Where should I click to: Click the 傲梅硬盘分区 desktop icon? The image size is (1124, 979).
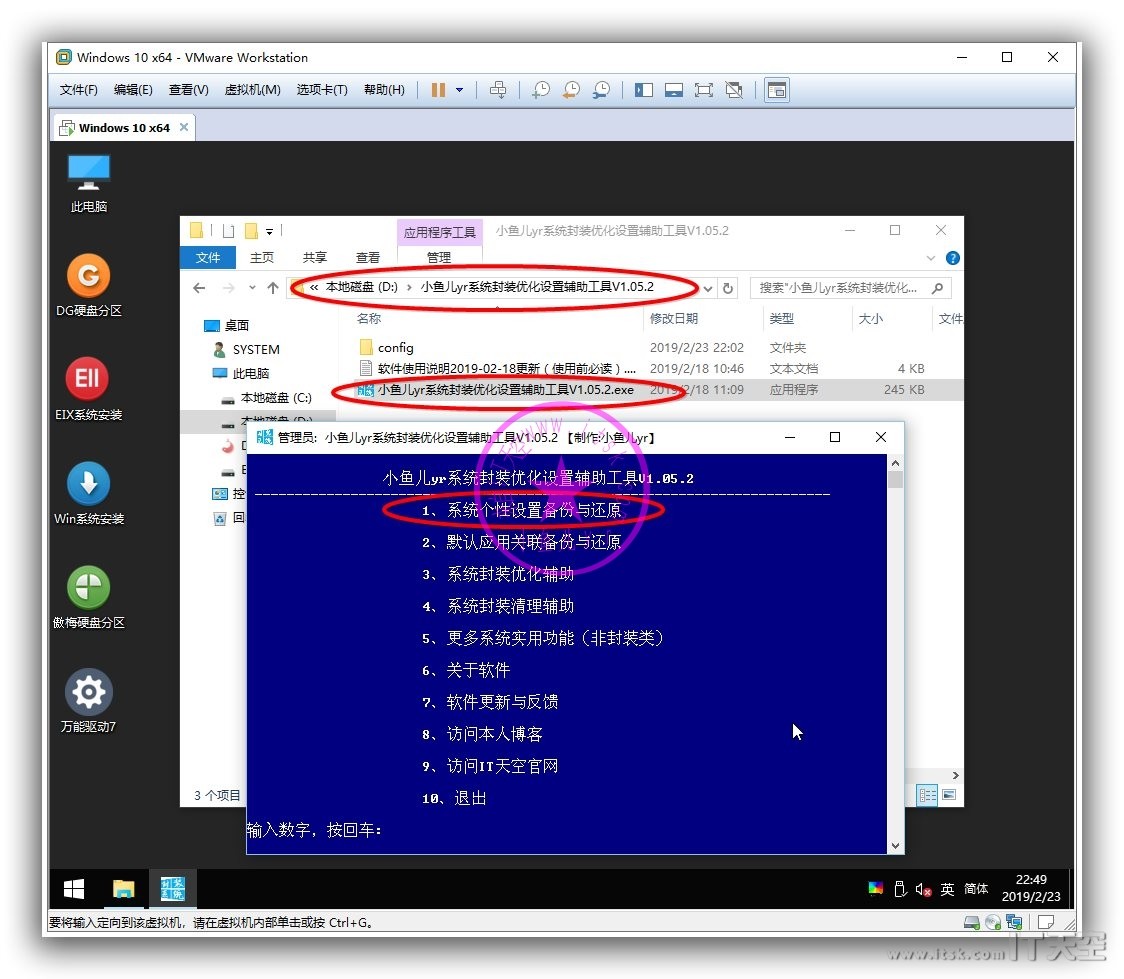(x=88, y=597)
